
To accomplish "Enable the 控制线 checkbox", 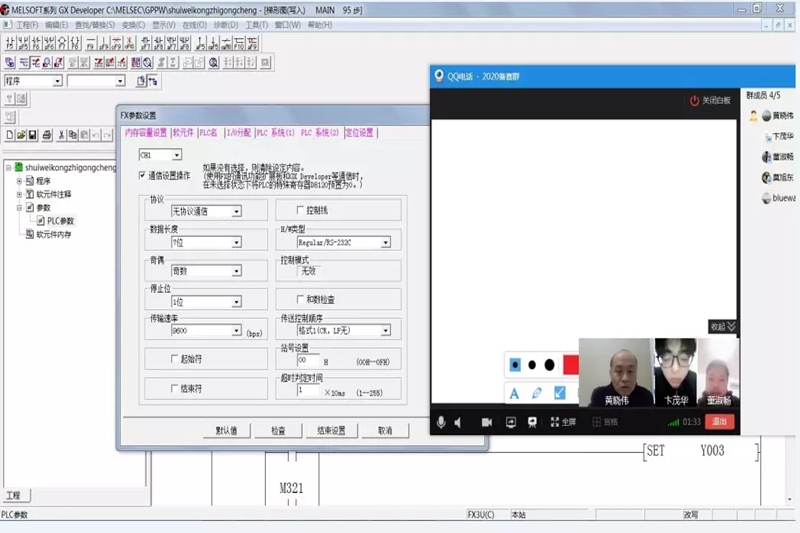I will [x=301, y=210].
